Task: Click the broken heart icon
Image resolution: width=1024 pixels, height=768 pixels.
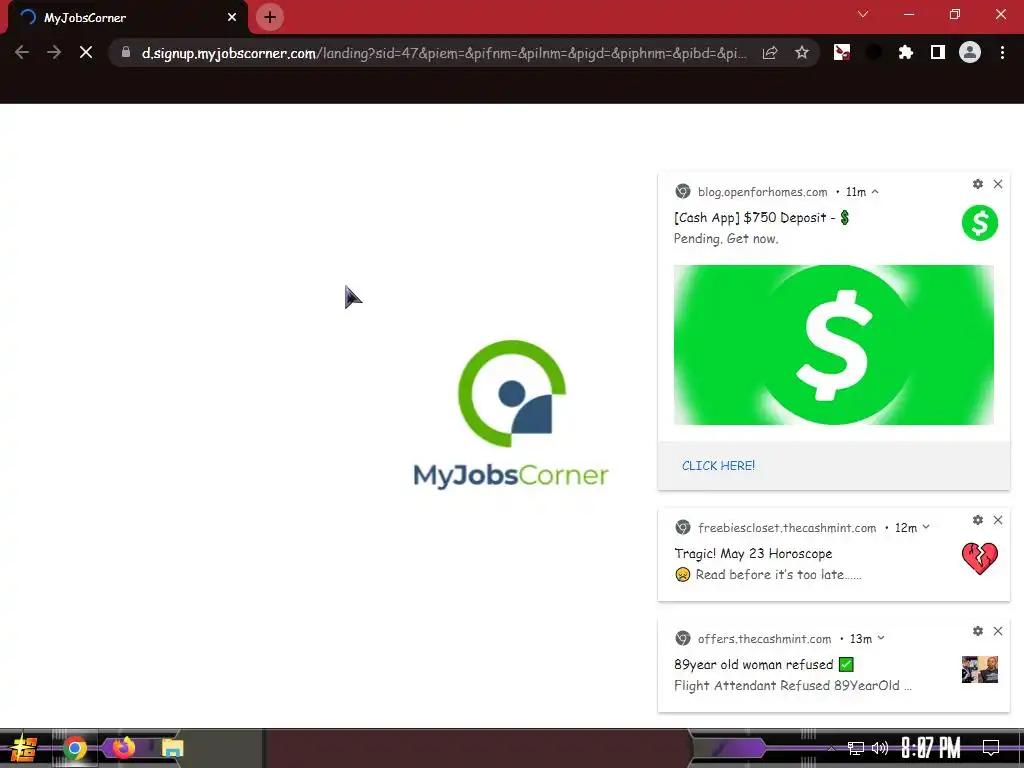Action: tap(980, 559)
